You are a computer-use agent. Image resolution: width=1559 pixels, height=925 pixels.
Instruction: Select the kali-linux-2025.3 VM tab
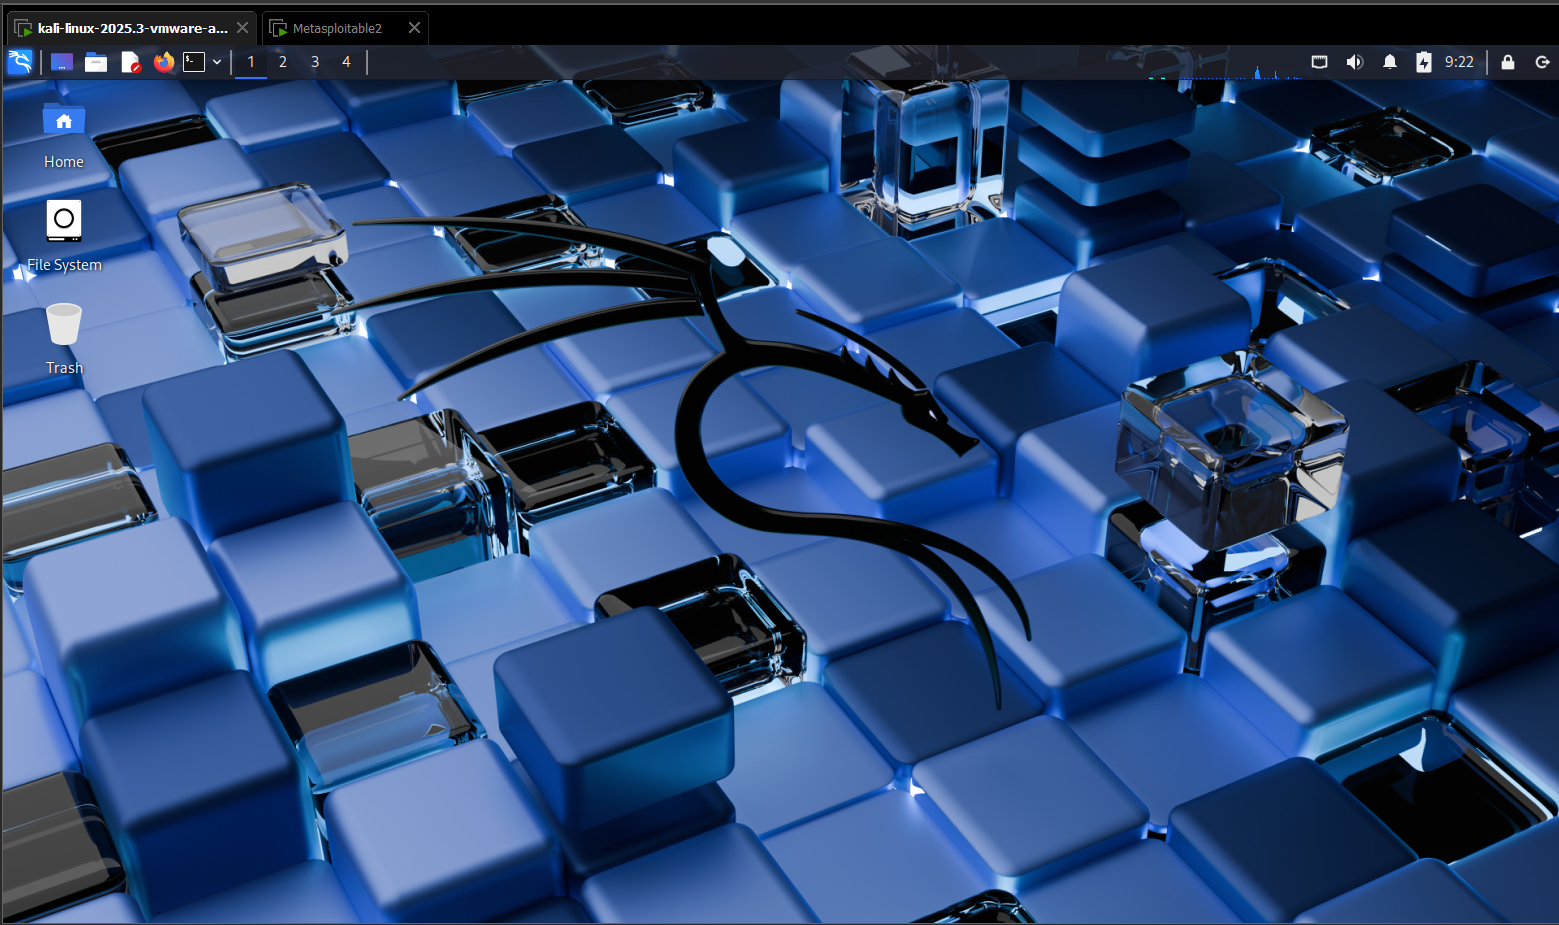pos(132,28)
